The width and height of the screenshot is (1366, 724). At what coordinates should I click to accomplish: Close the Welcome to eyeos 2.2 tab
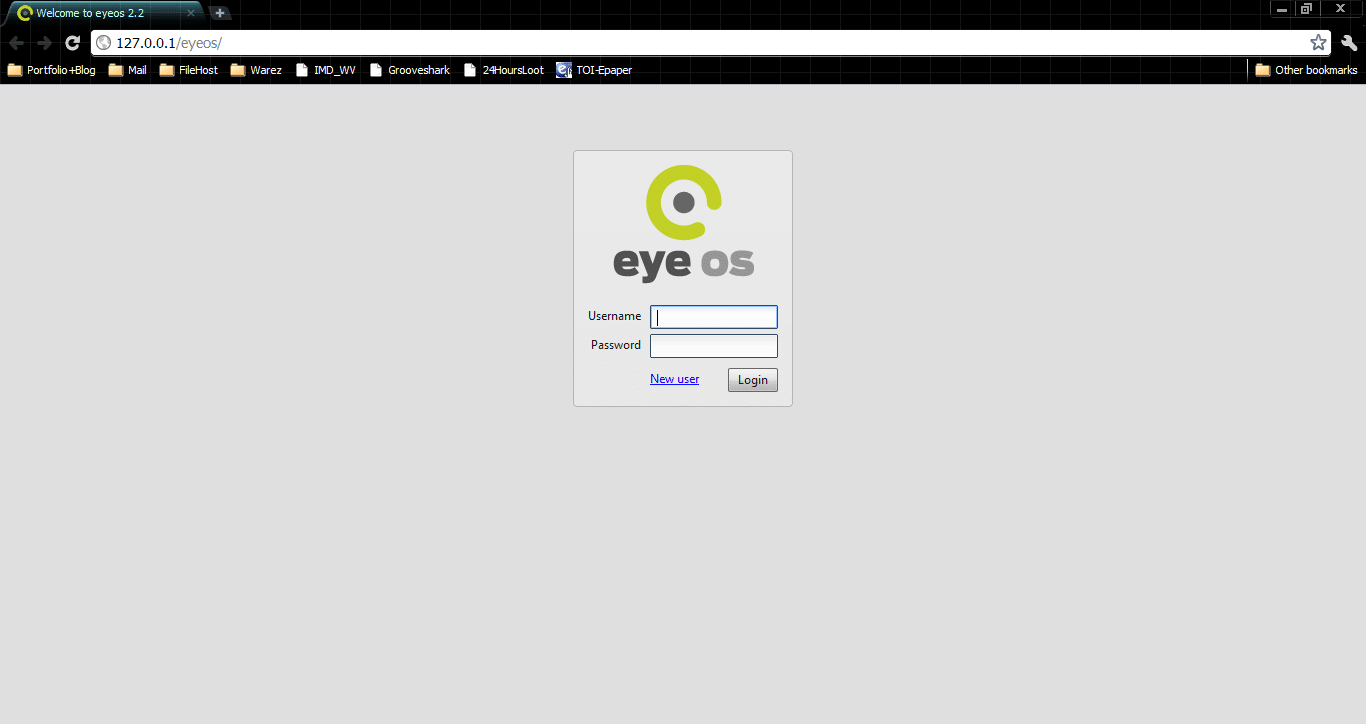point(191,13)
